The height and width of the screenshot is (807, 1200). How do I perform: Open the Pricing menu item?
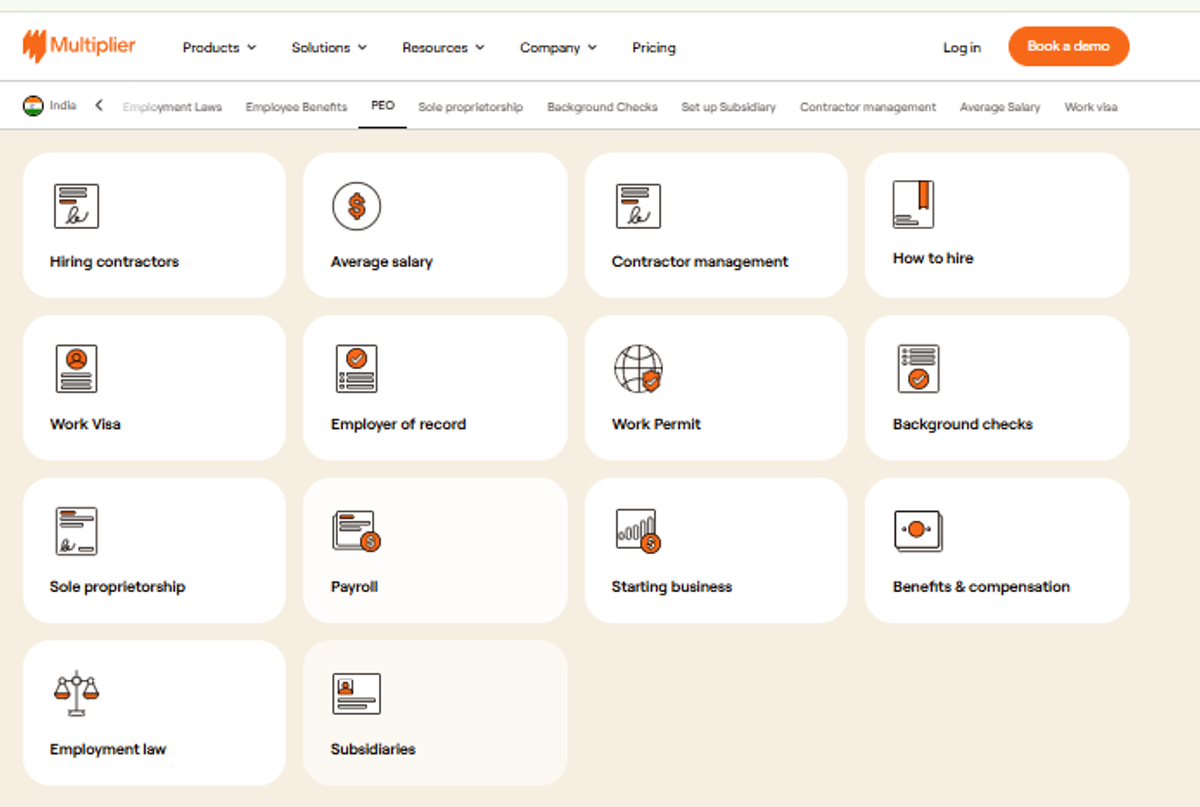[654, 47]
